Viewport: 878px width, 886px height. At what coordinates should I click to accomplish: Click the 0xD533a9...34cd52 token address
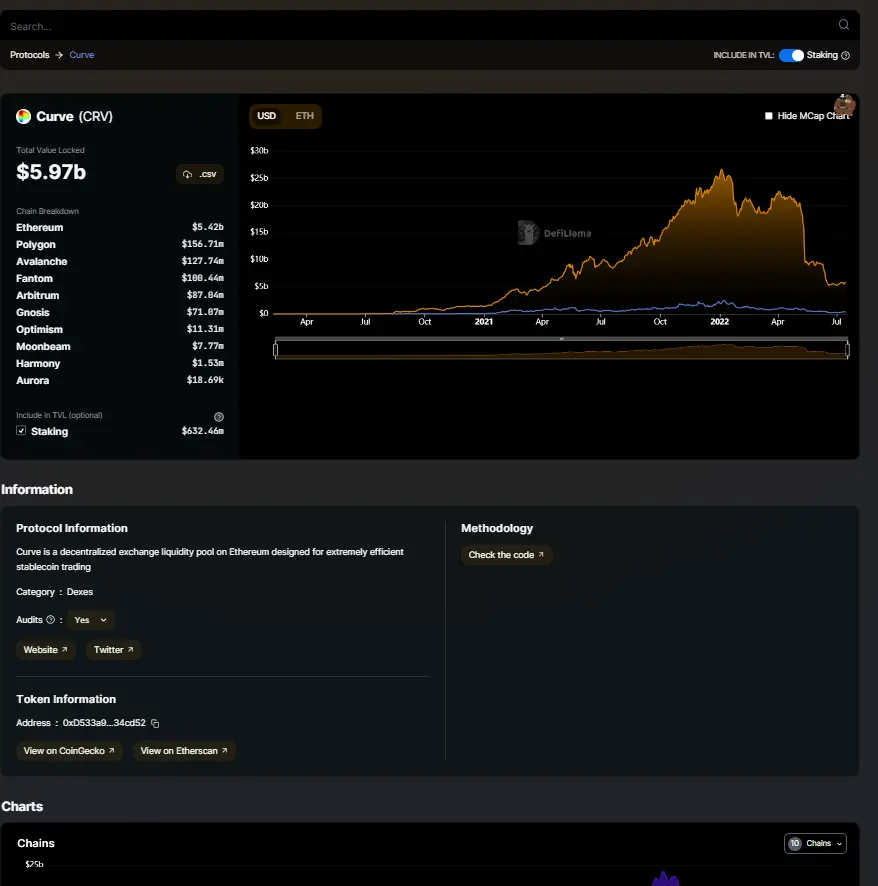click(104, 723)
